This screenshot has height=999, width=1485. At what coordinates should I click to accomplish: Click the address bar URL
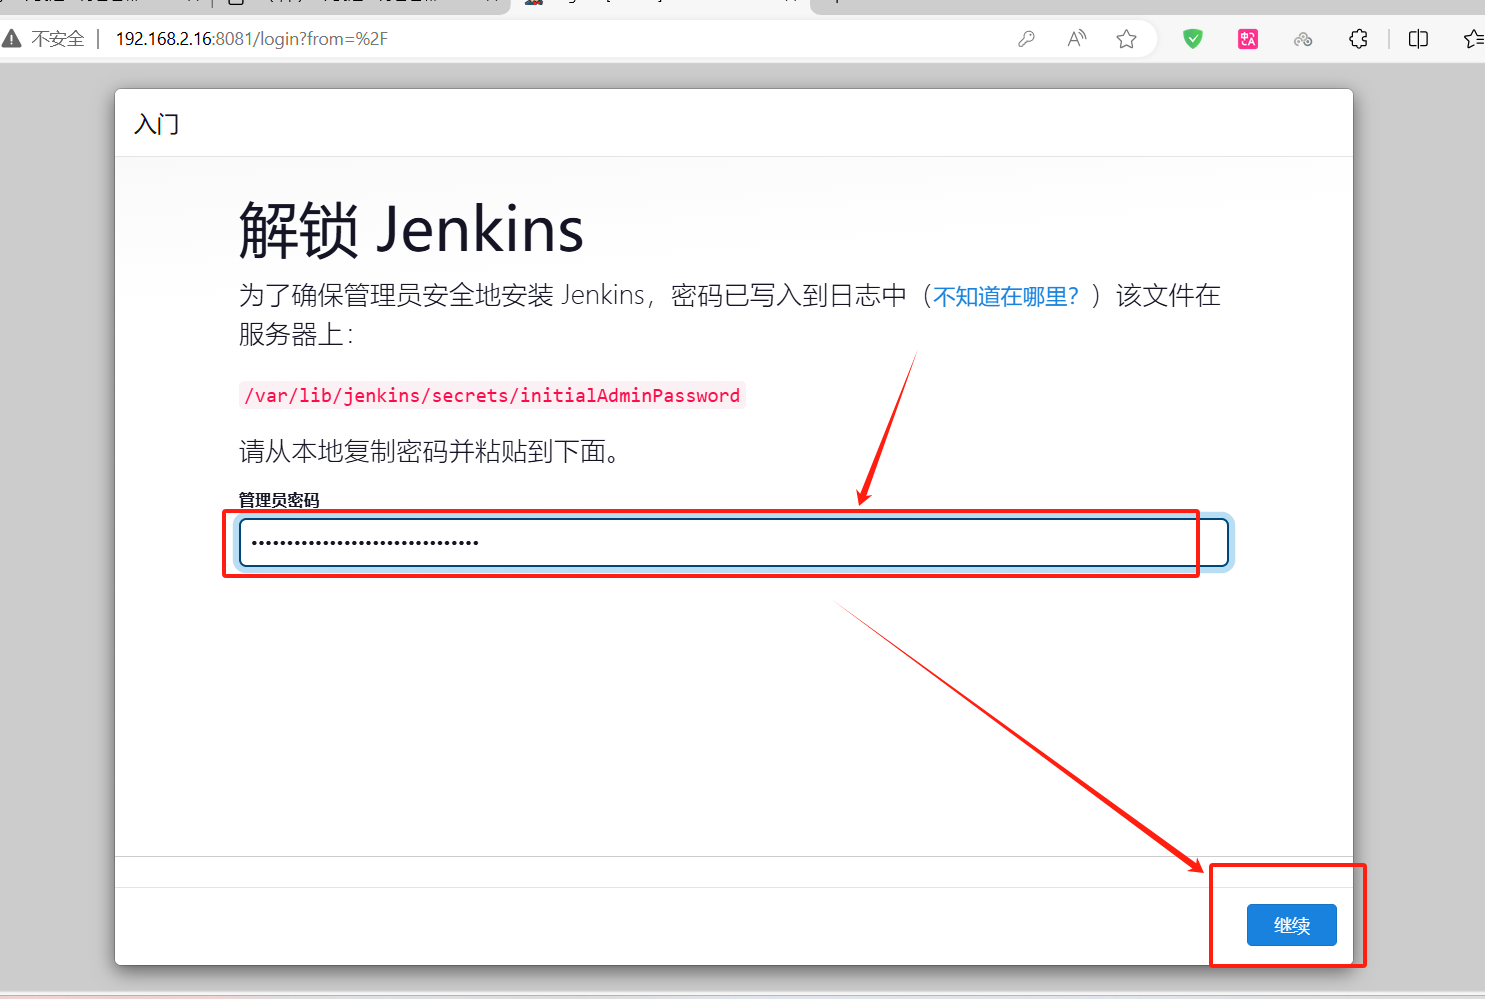point(252,39)
